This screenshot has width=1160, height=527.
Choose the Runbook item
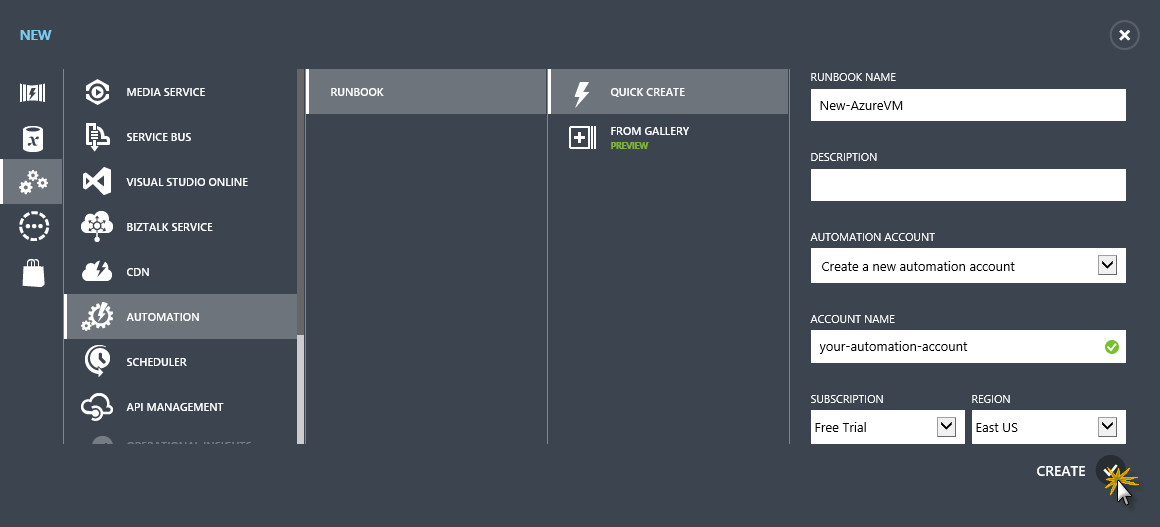point(426,92)
